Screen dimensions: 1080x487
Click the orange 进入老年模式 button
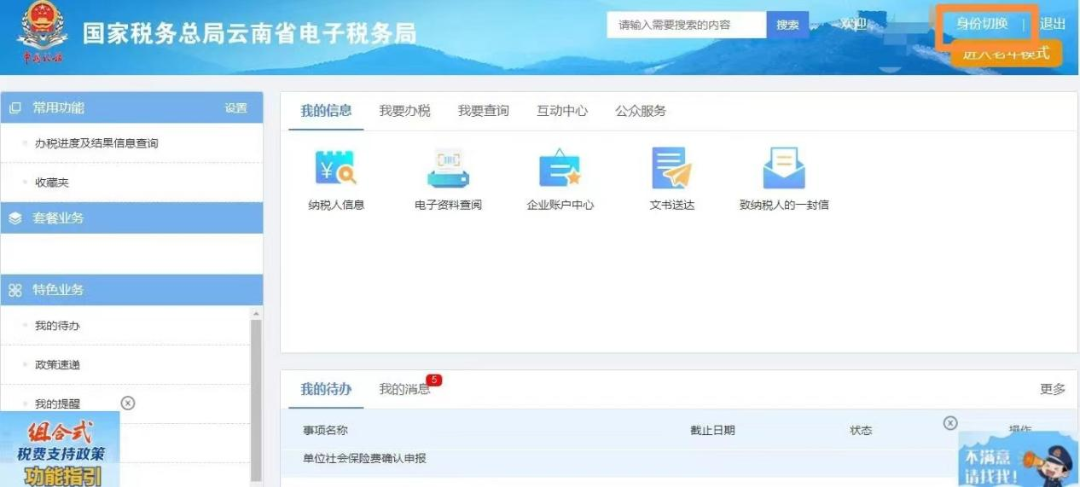pyautogui.click(x=1006, y=53)
